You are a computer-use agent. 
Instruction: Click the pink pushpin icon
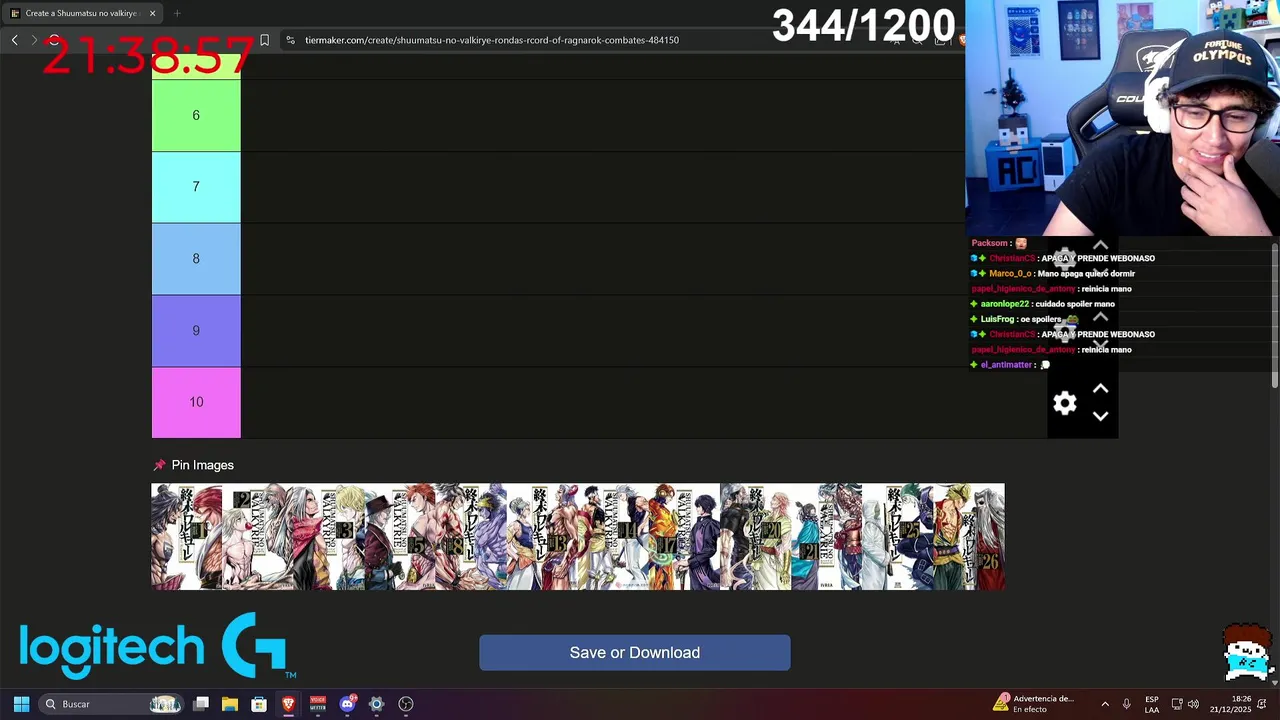click(159, 465)
